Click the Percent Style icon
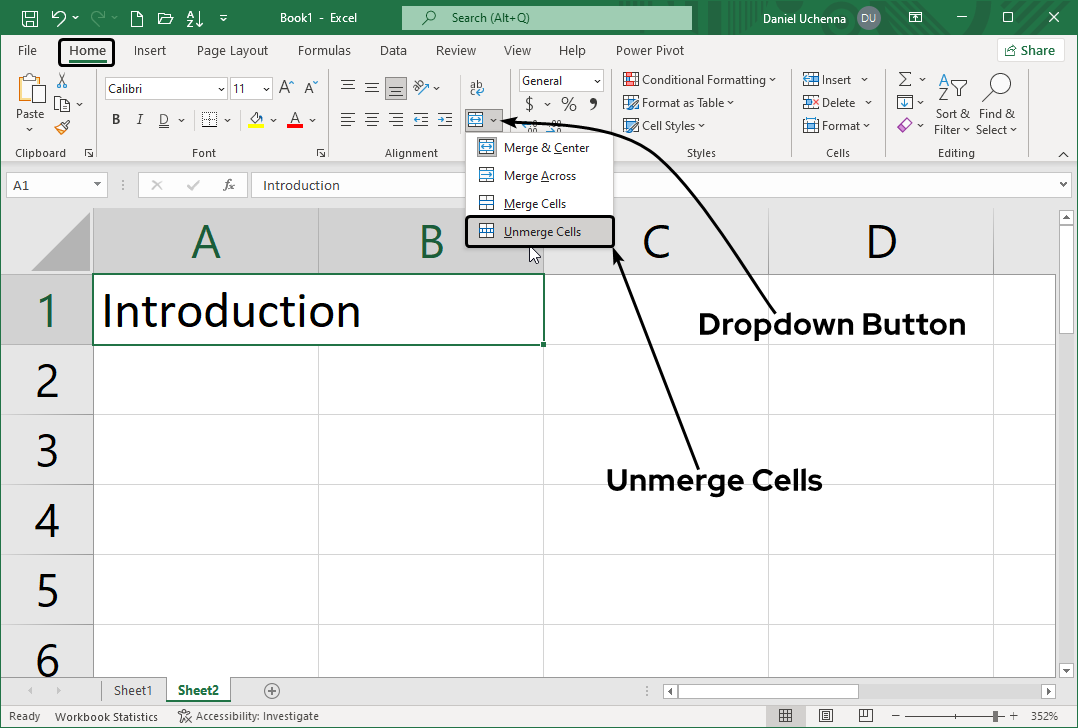1078x728 pixels. pyautogui.click(x=568, y=104)
